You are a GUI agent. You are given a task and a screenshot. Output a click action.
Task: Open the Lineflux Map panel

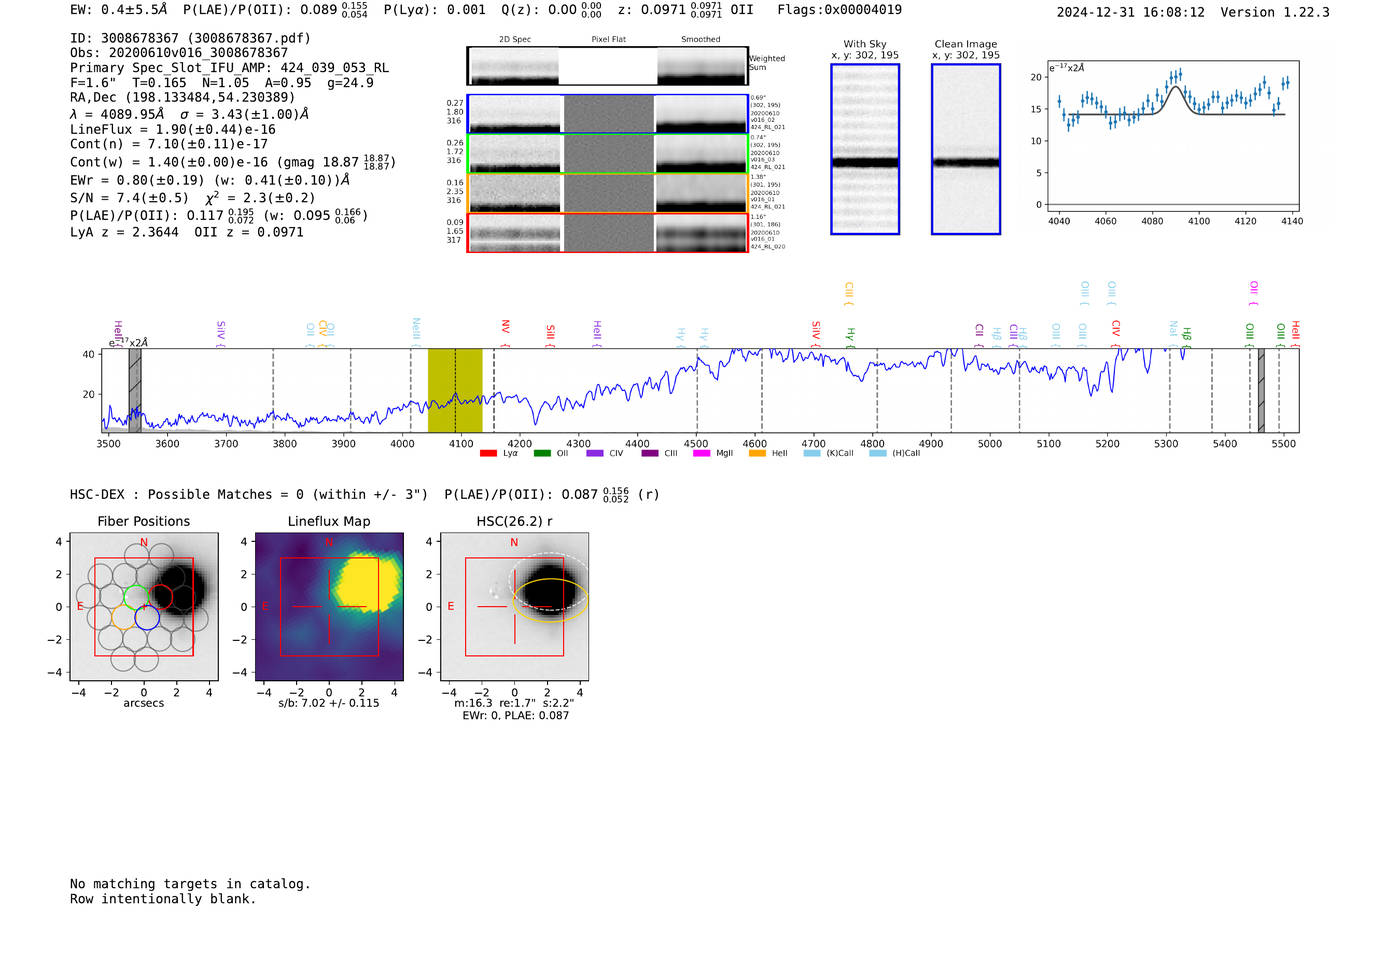click(329, 607)
